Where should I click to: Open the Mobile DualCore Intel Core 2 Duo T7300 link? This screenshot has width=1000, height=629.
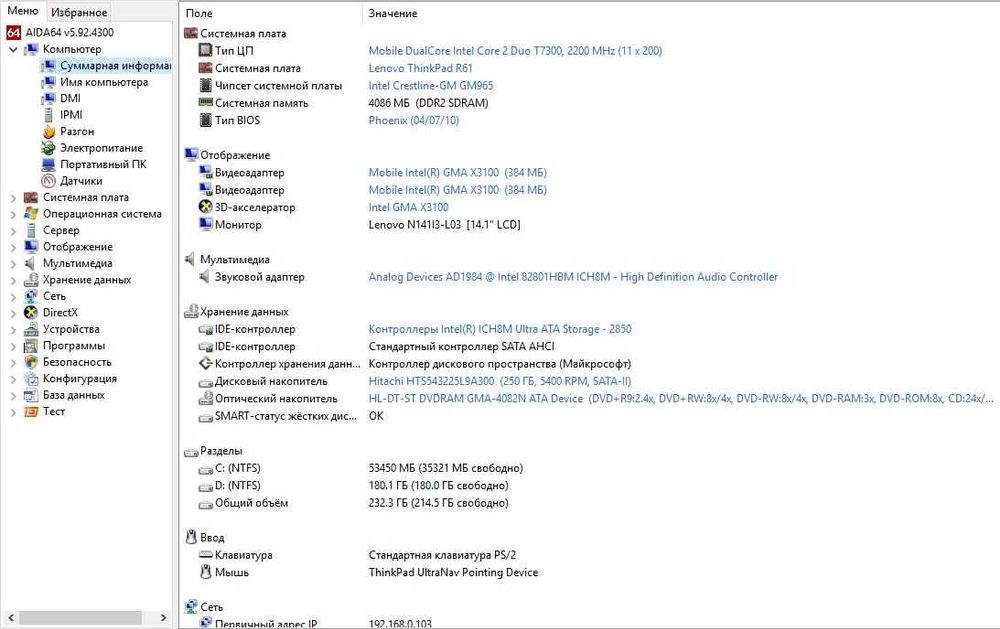(x=515, y=51)
